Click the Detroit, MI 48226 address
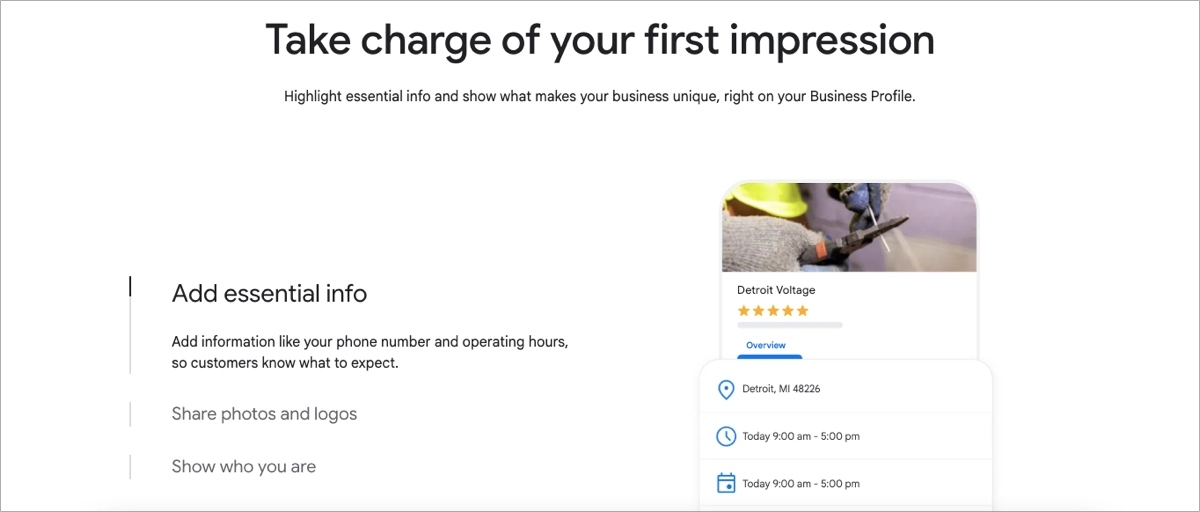The image size is (1200, 512). pyautogui.click(x=781, y=389)
